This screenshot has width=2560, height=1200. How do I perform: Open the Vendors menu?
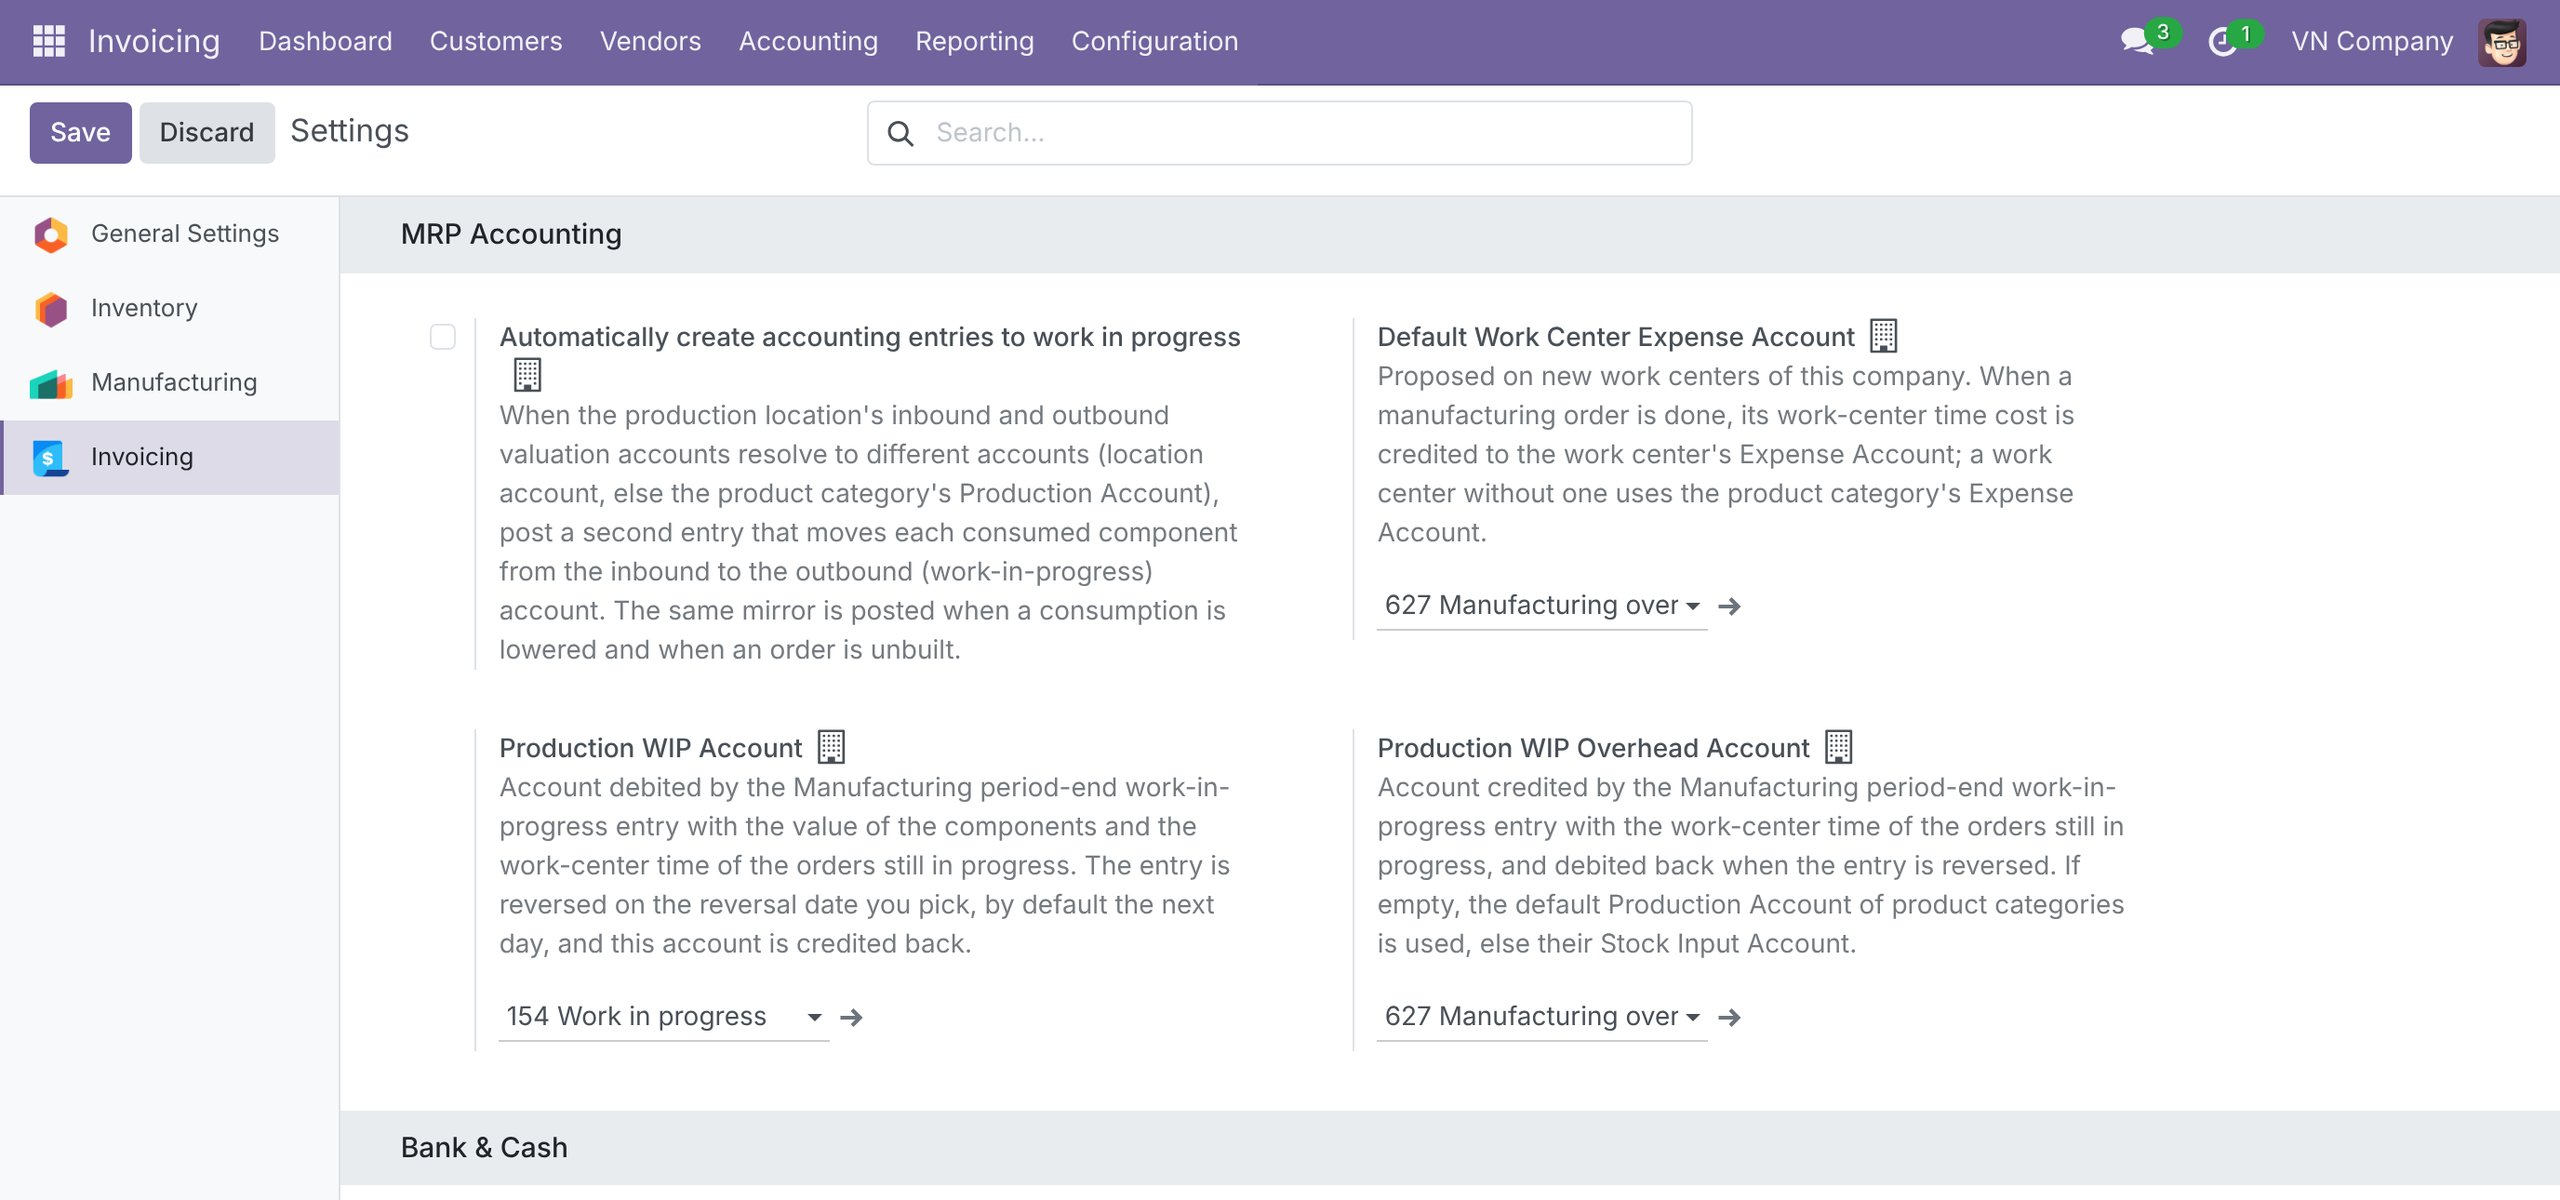point(651,42)
